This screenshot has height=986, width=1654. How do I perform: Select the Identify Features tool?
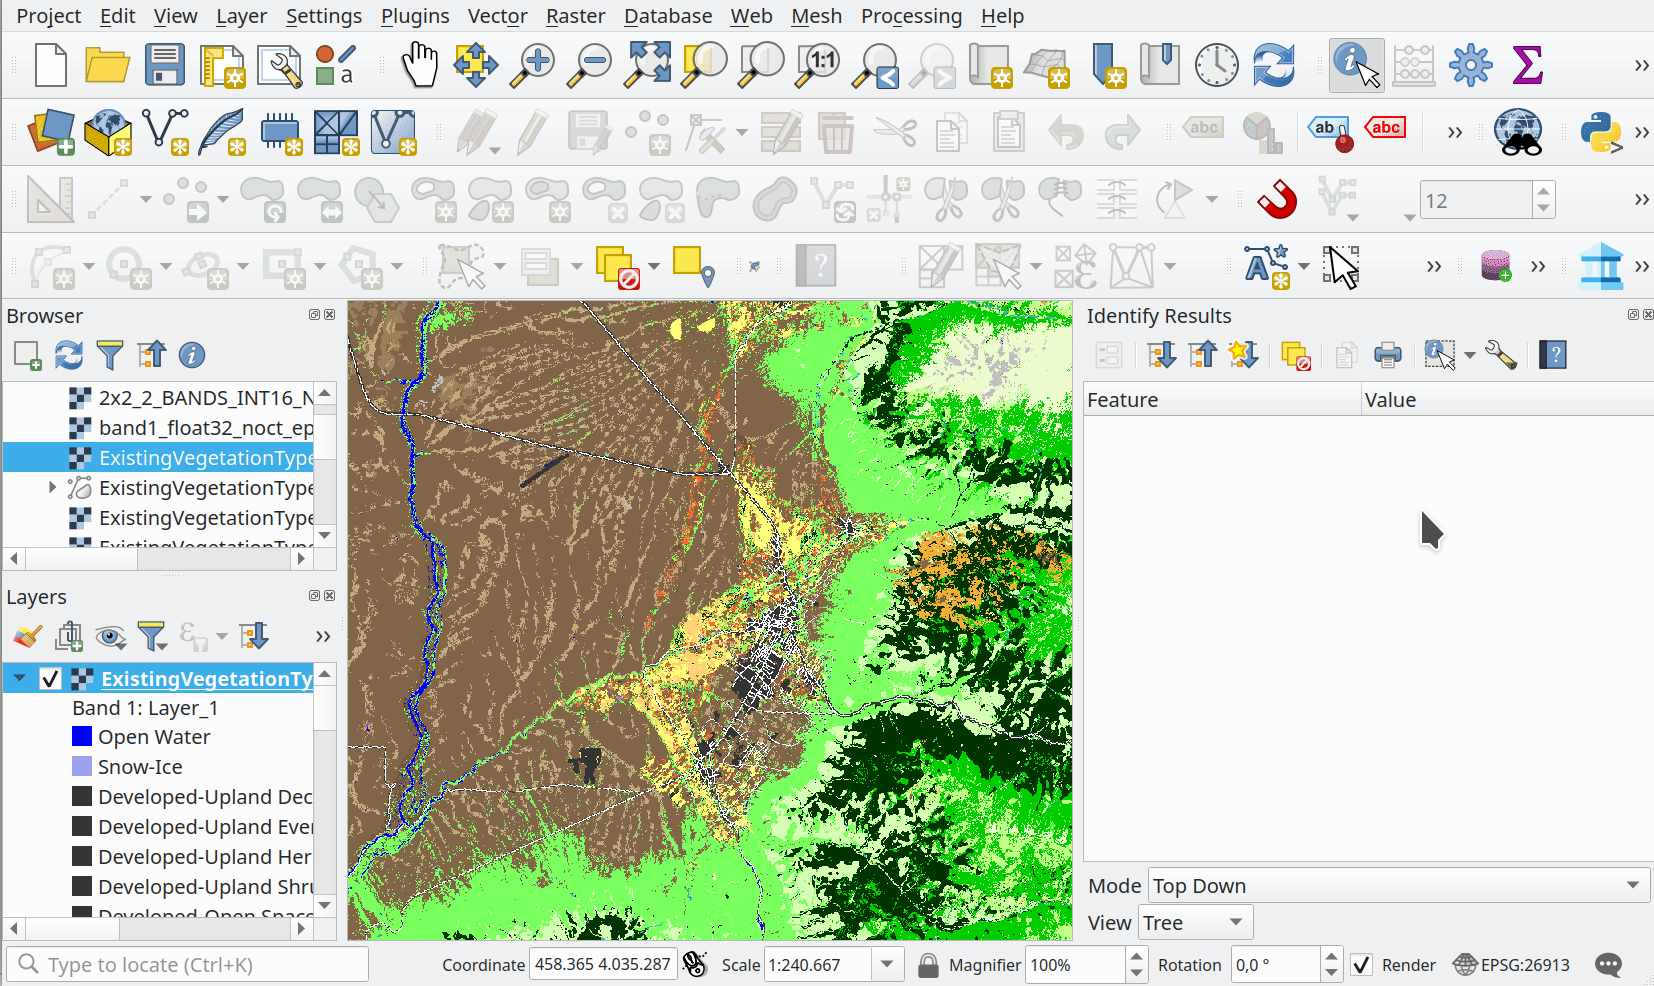point(1356,65)
